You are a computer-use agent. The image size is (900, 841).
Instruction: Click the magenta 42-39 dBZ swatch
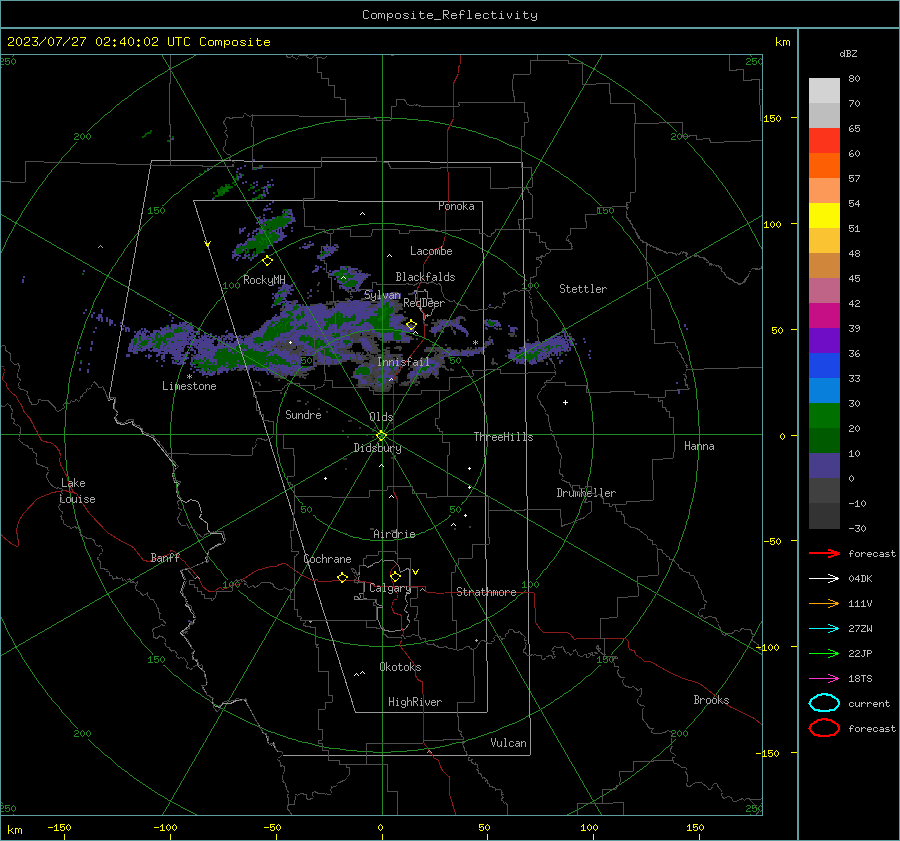click(x=824, y=316)
